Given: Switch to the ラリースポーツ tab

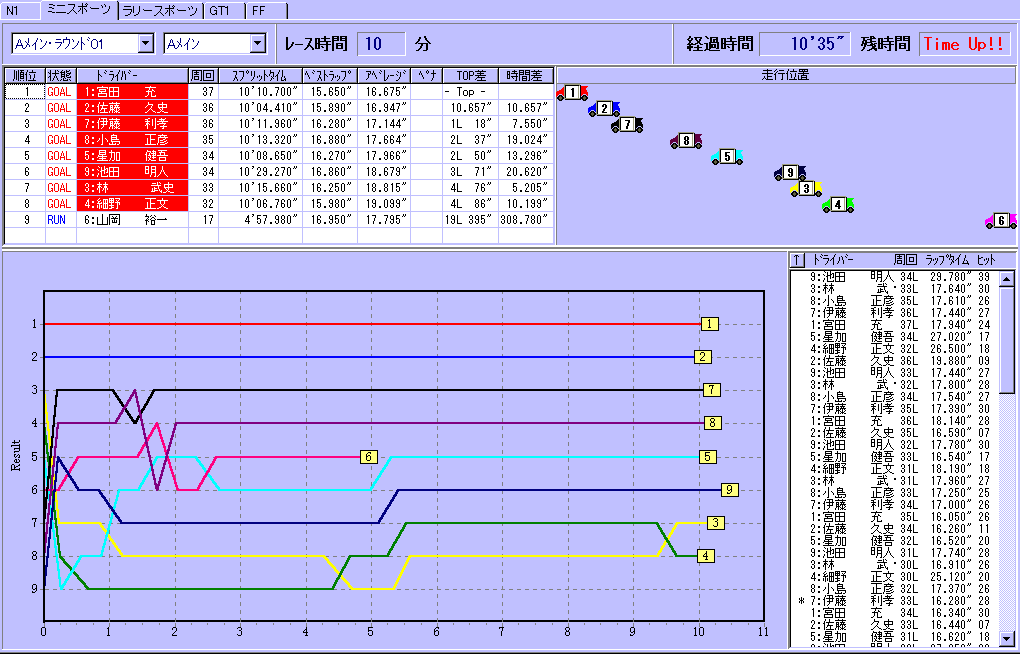Looking at the screenshot, I should (160, 10).
